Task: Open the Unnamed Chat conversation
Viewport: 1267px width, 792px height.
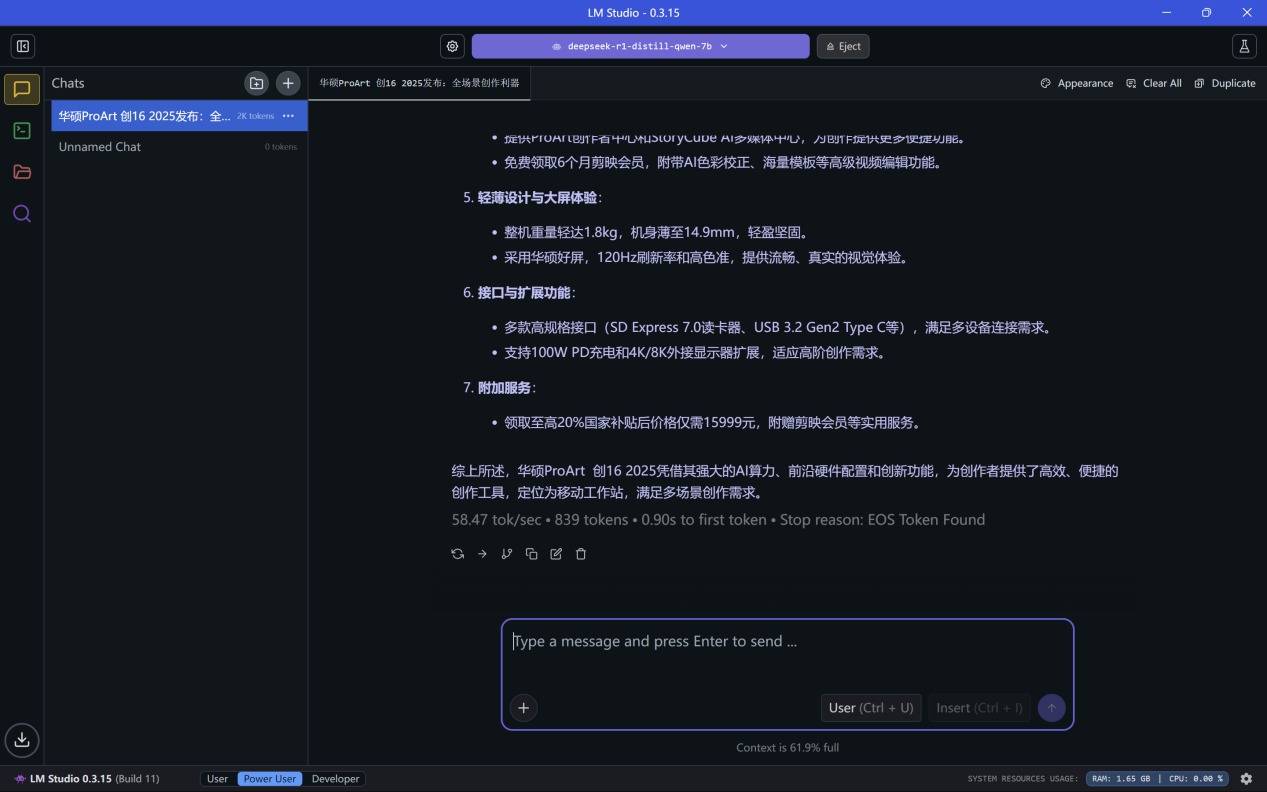Action: pyautogui.click(x=180, y=147)
